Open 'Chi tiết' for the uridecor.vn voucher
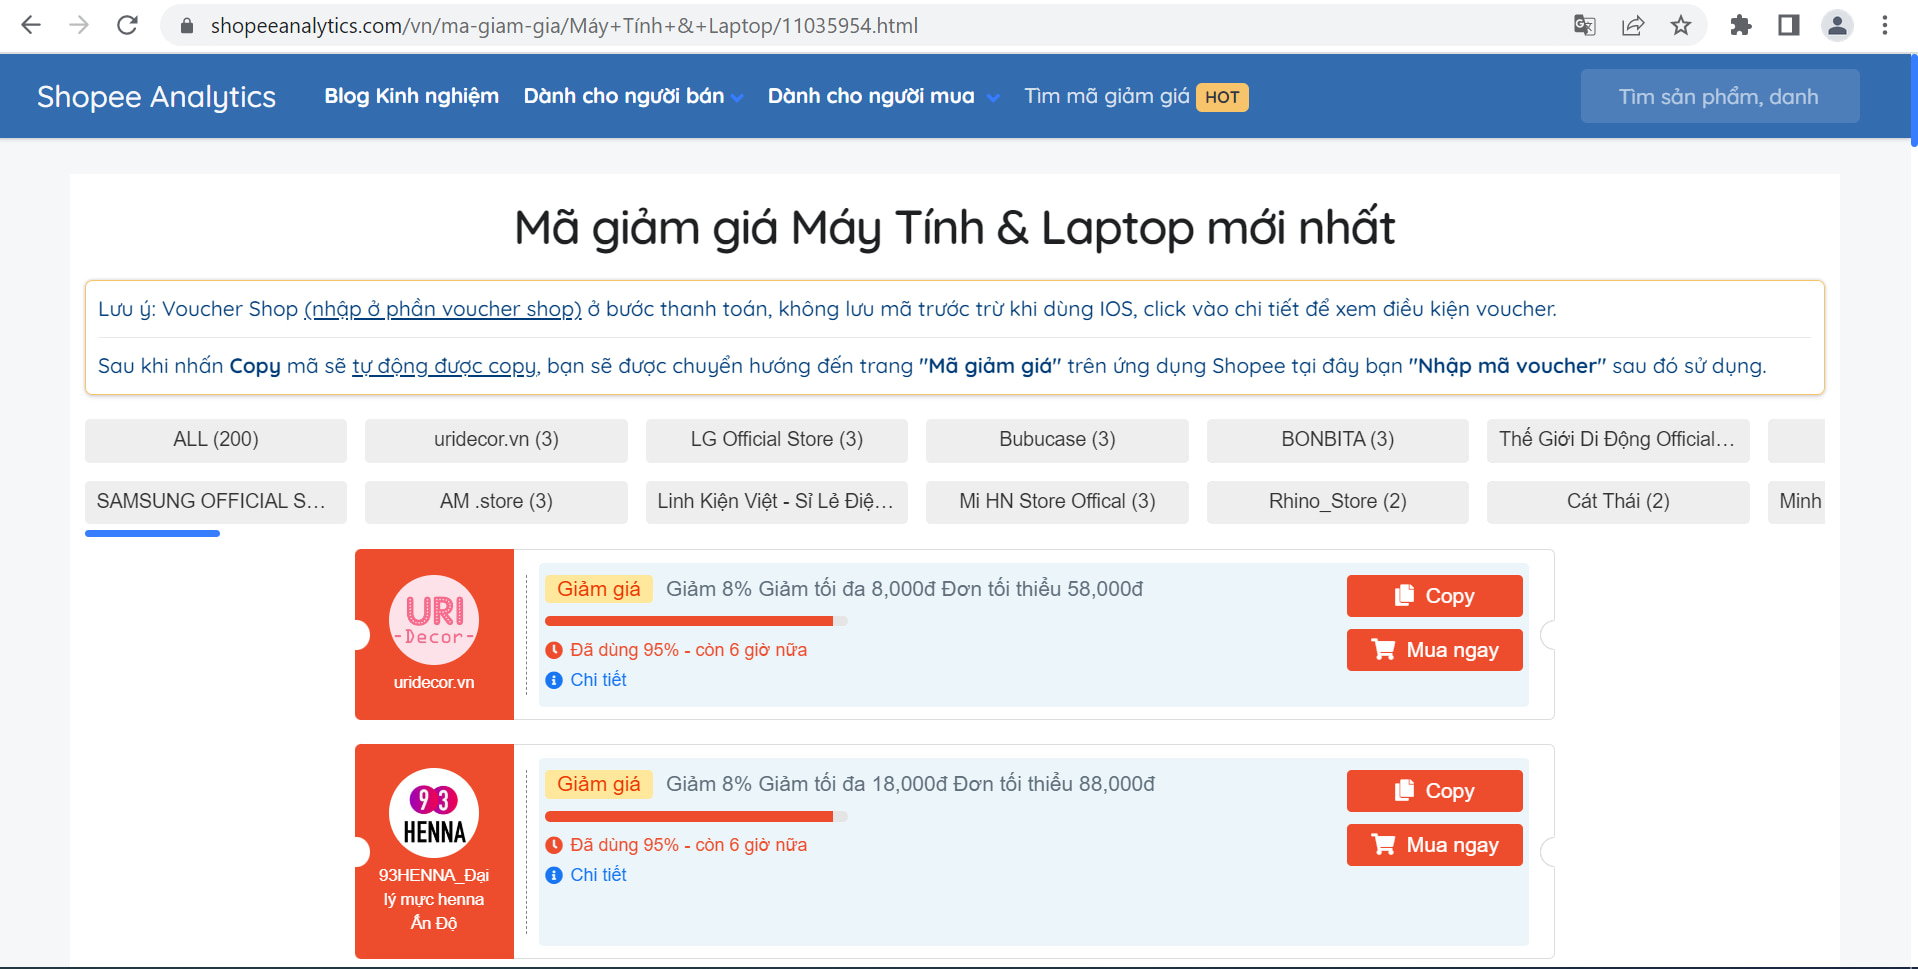 [x=598, y=680]
